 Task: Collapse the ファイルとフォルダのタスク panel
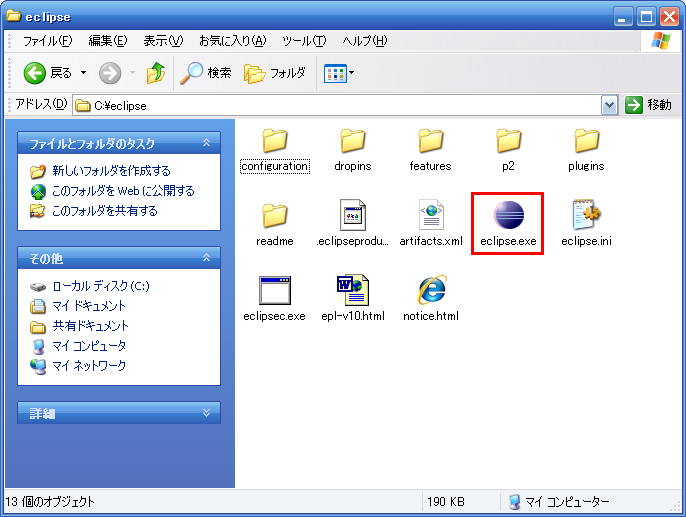pos(206,142)
